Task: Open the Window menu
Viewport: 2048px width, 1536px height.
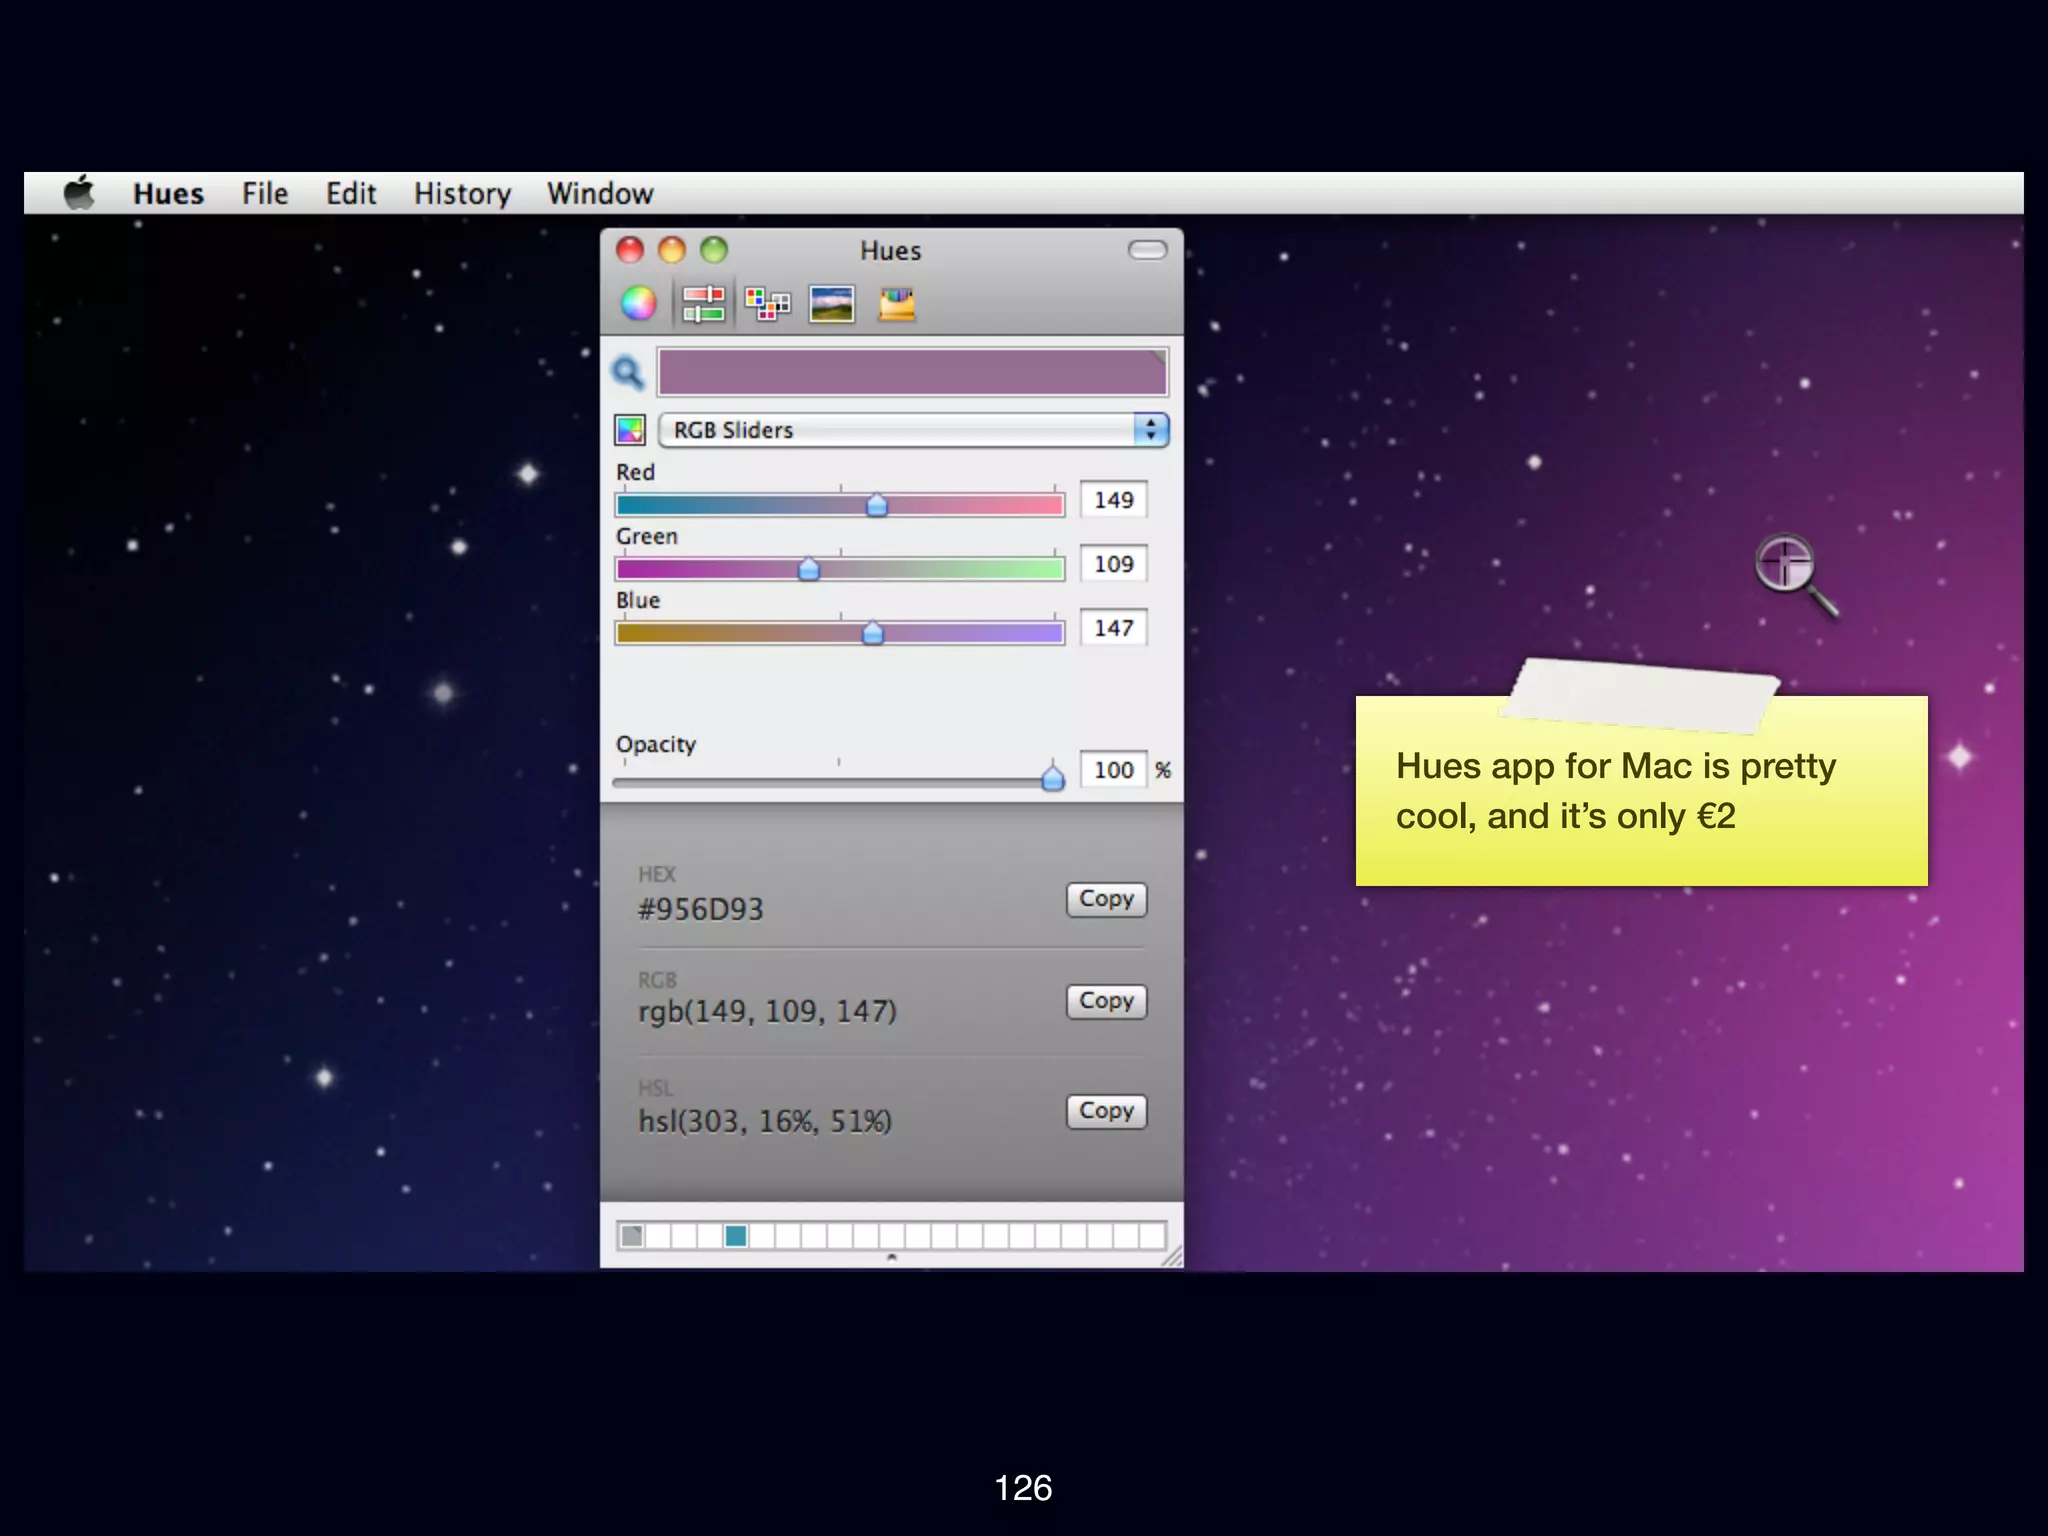Action: point(600,194)
